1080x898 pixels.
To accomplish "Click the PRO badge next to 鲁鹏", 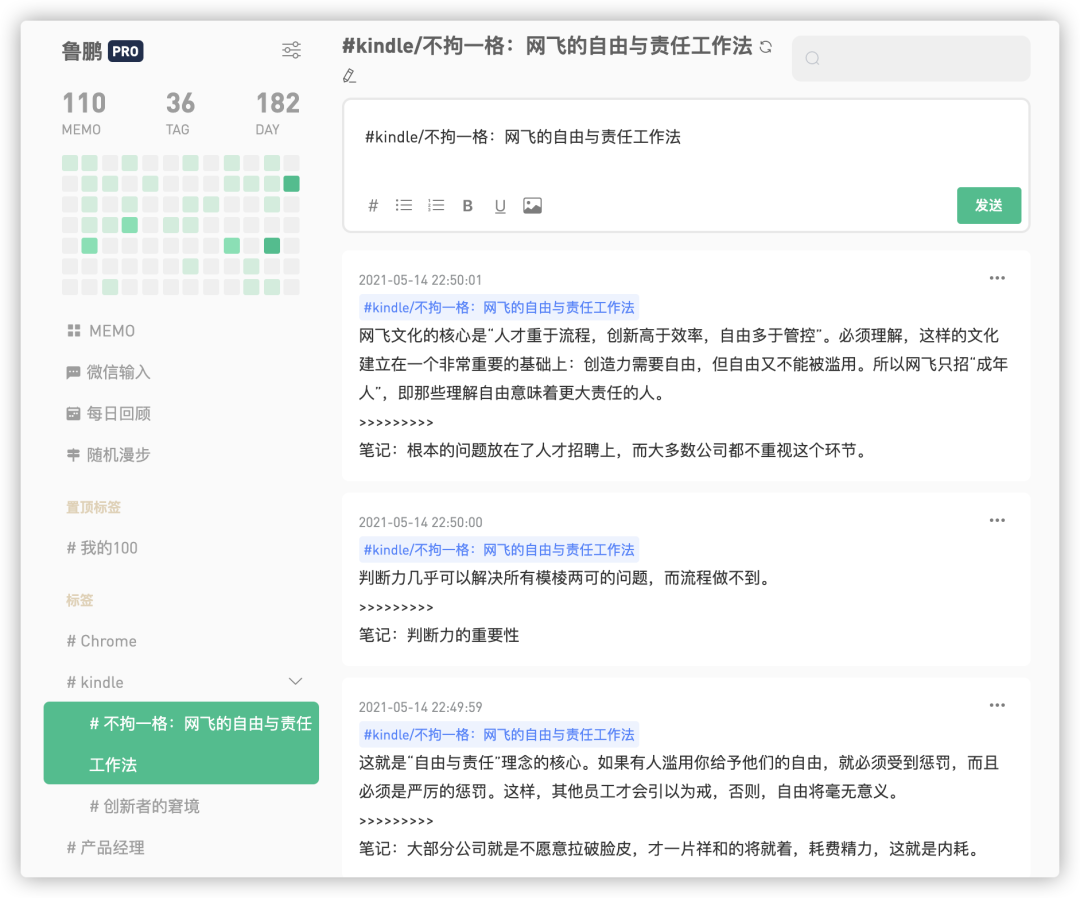I will 125,52.
